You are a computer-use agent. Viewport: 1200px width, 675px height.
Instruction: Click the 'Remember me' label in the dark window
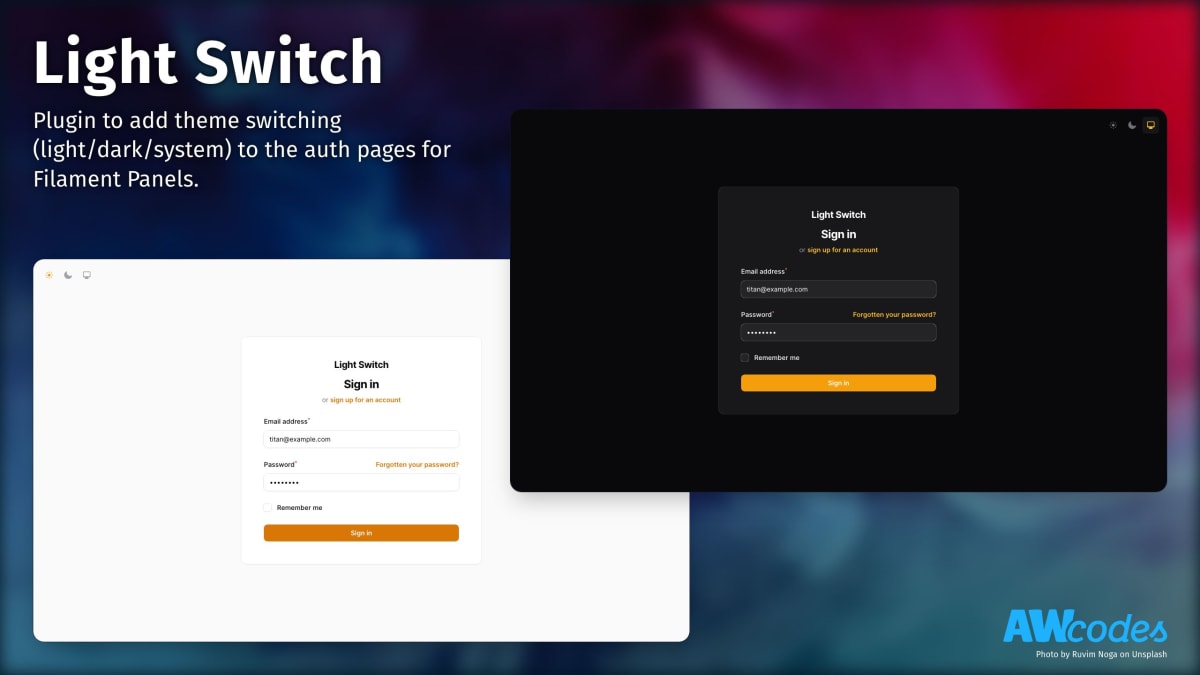776,358
